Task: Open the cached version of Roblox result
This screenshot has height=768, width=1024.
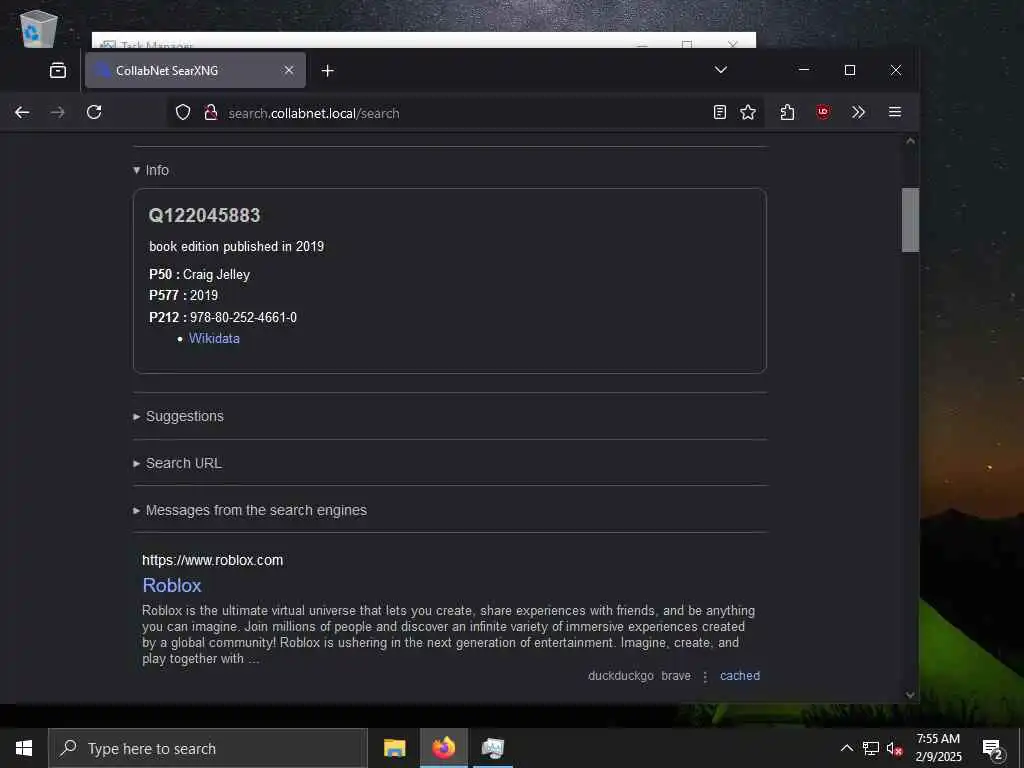Action: (x=740, y=675)
